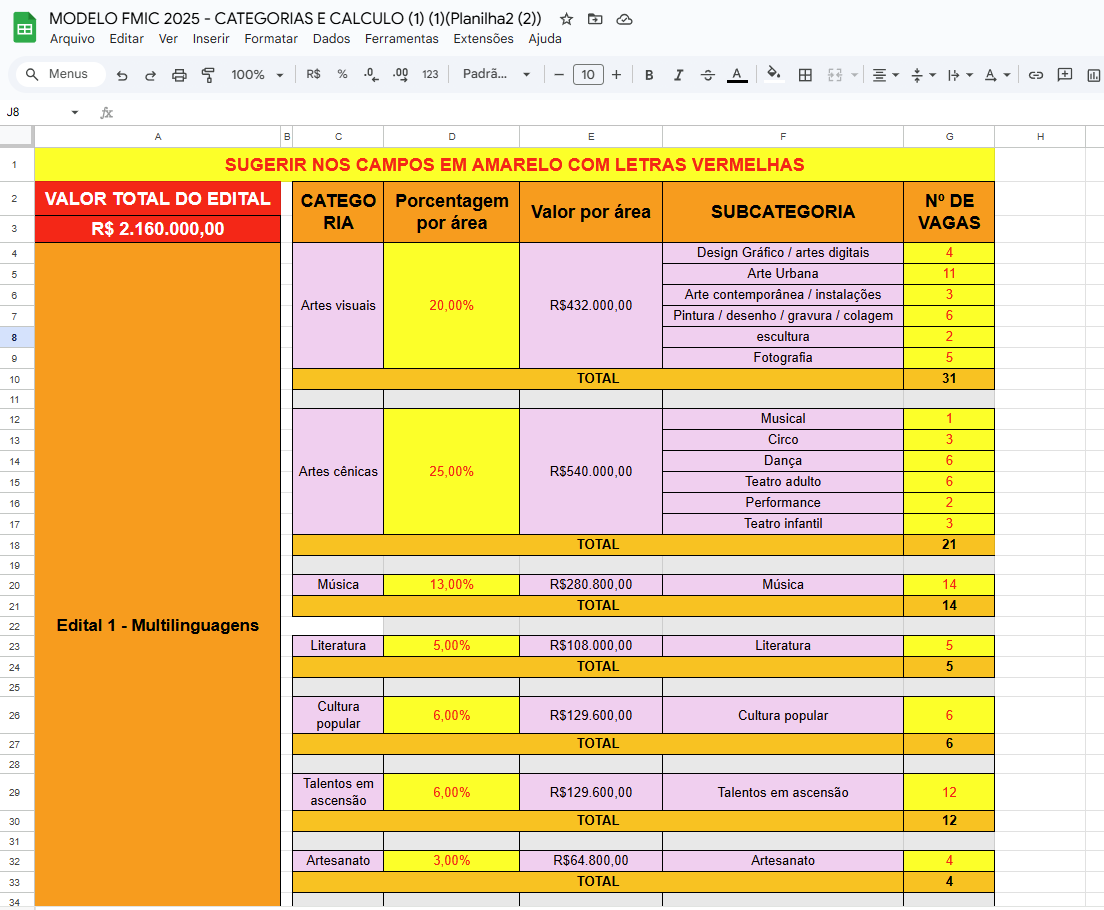Increase decimal places

point(401,75)
